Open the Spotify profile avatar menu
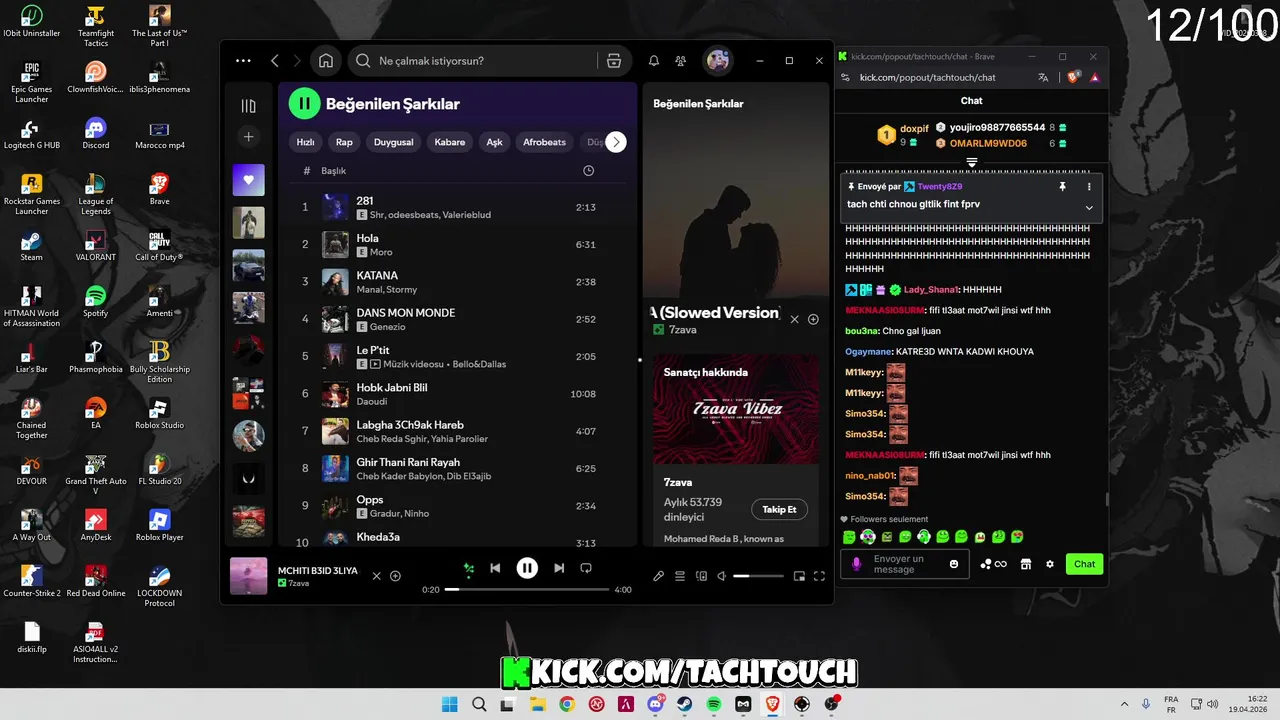The image size is (1280, 720). pyautogui.click(x=718, y=61)
